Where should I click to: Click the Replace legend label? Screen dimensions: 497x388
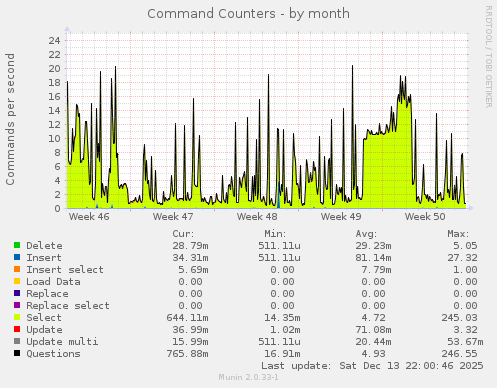pyautogui.click(x=47, y=294)
